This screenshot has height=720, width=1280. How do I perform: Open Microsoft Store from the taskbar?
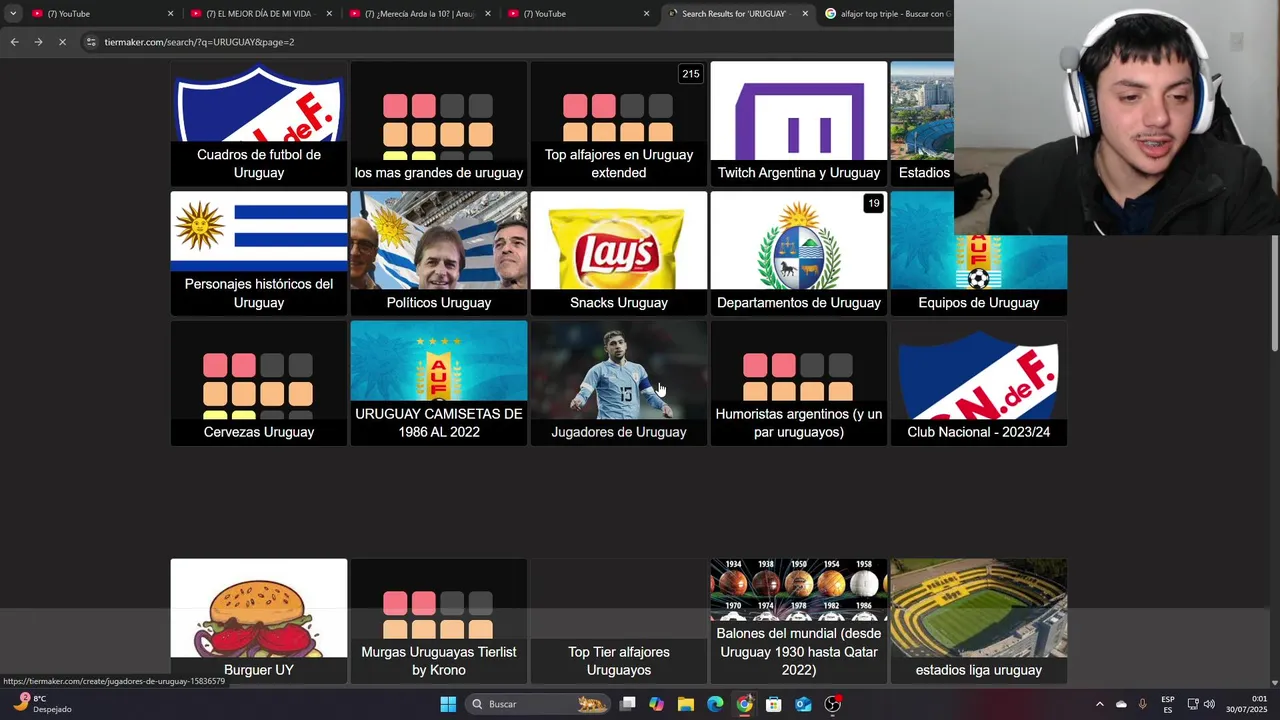(774, 704)
